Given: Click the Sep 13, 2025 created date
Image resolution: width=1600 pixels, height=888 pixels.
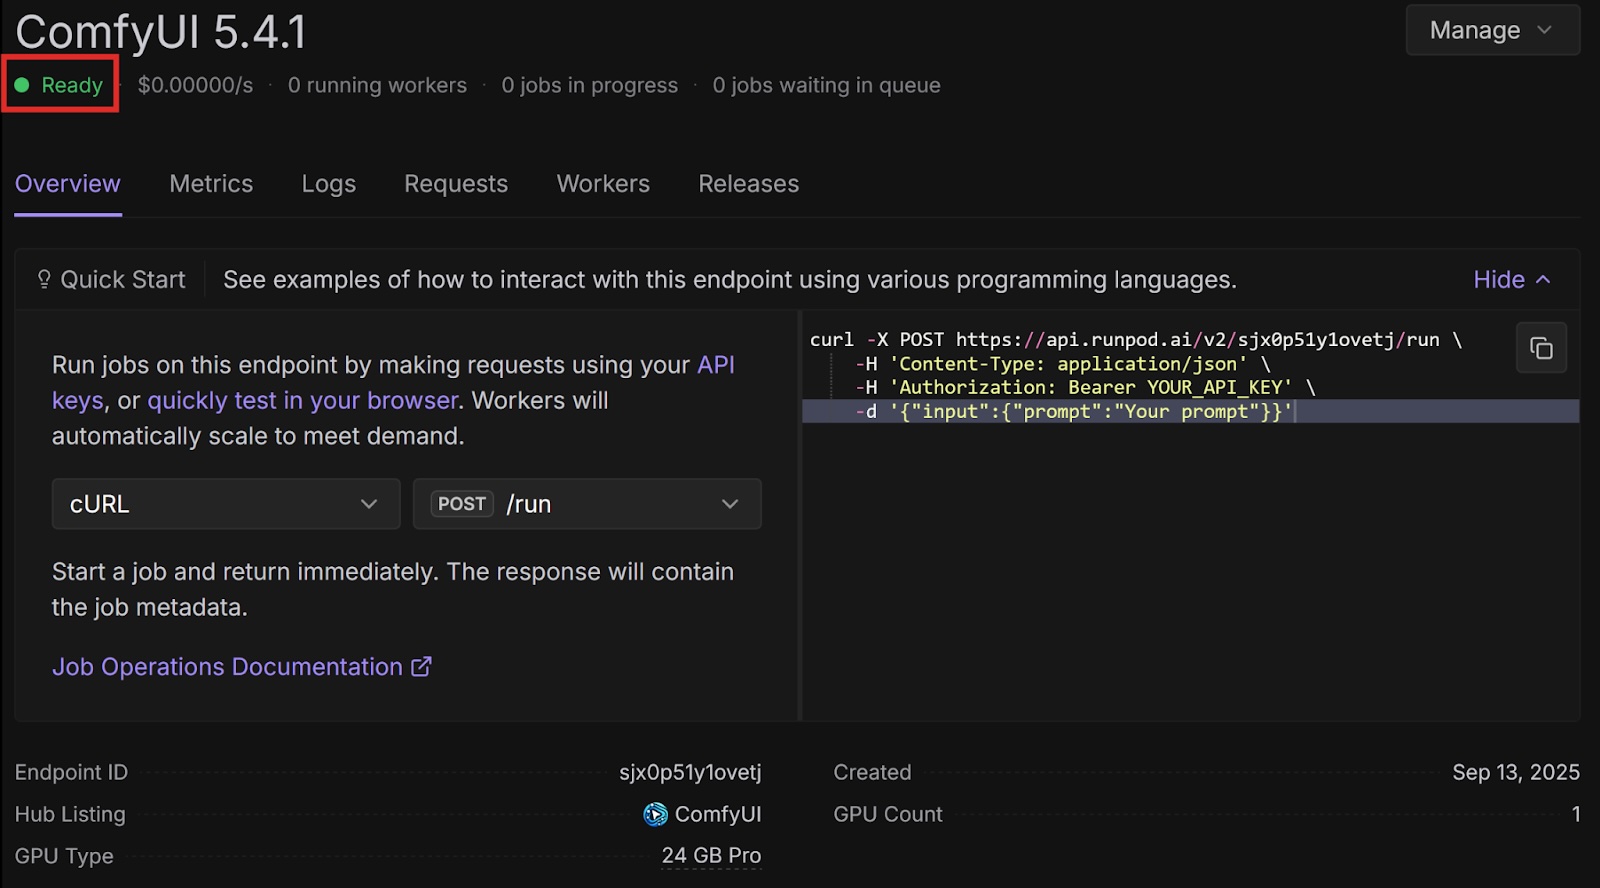Looking at the screenshot, I should 1516,772.
